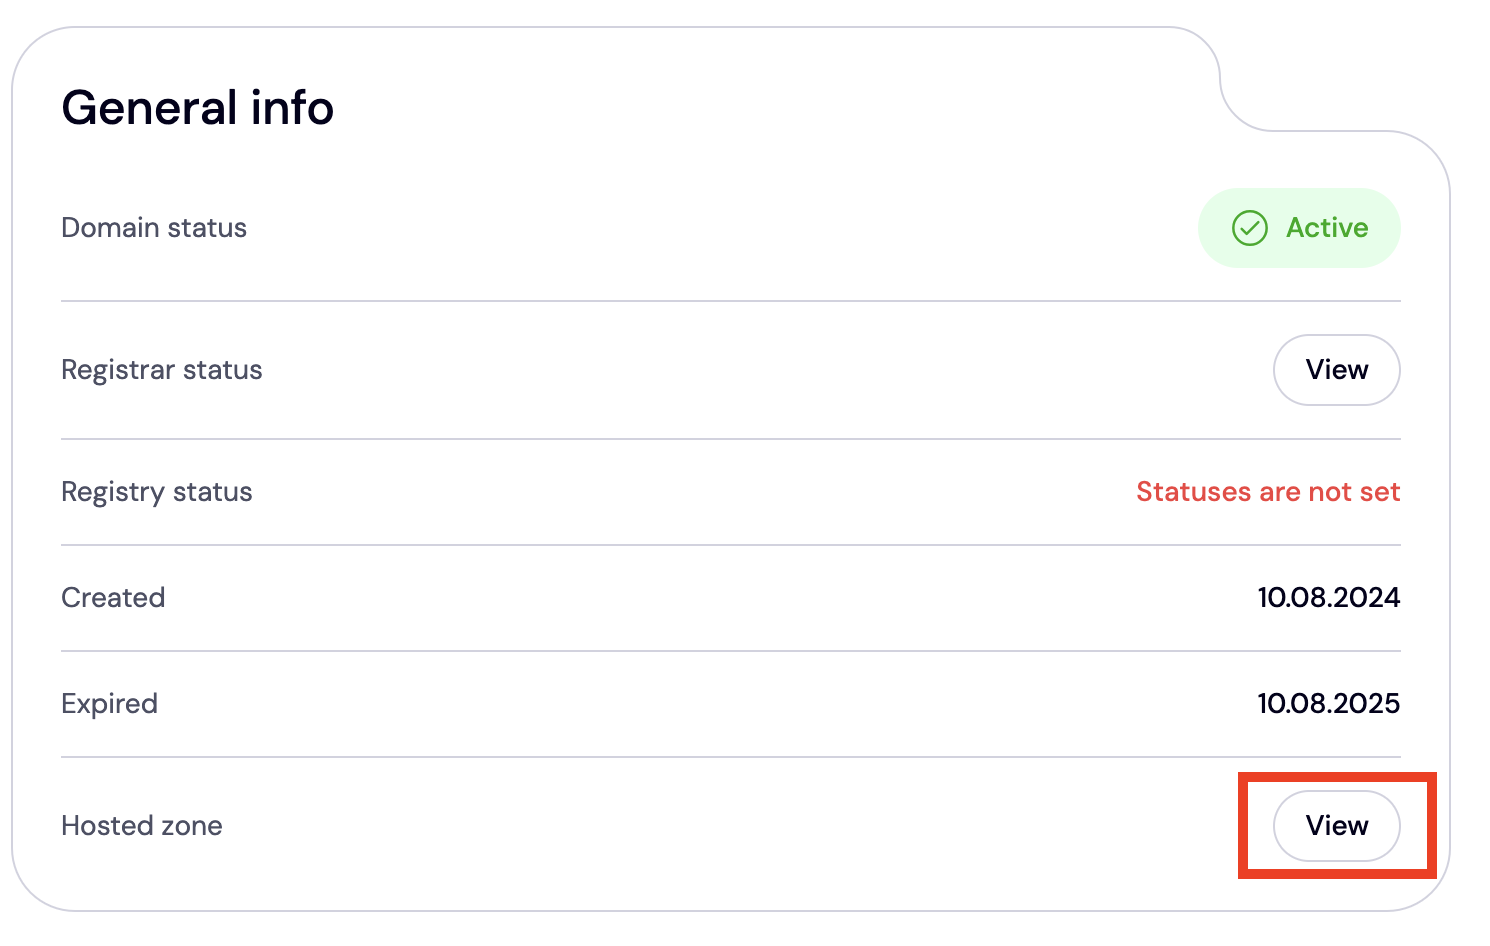Viewport: 1490px width, 946px height.
Task: Click the Expired label
Action: click(110, 704)
